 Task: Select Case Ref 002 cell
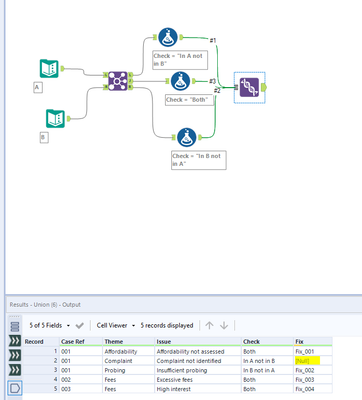tap(81, 380)
